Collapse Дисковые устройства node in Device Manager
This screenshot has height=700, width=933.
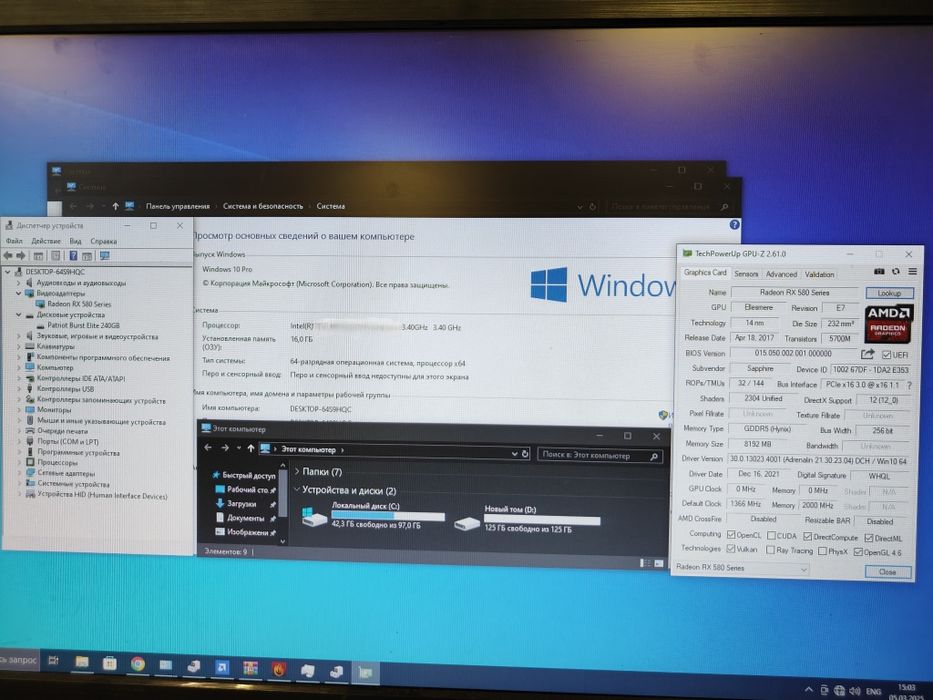(x=18, y=314)
